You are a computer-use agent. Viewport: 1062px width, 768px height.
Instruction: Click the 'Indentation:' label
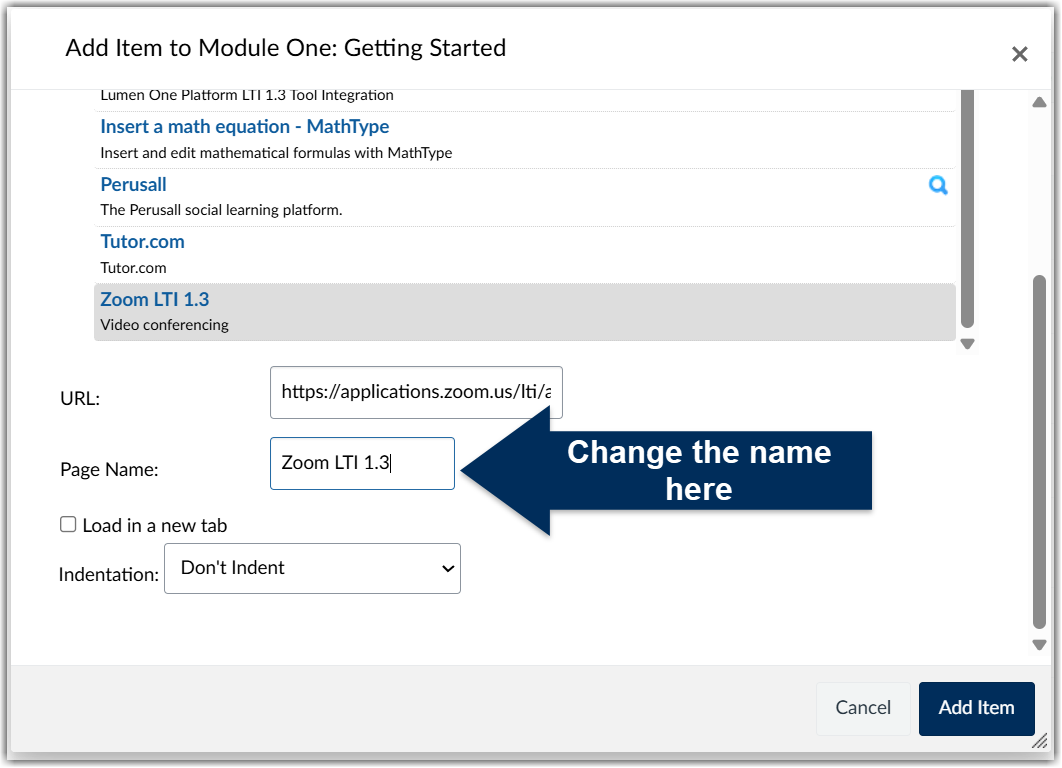click(108, 574)
